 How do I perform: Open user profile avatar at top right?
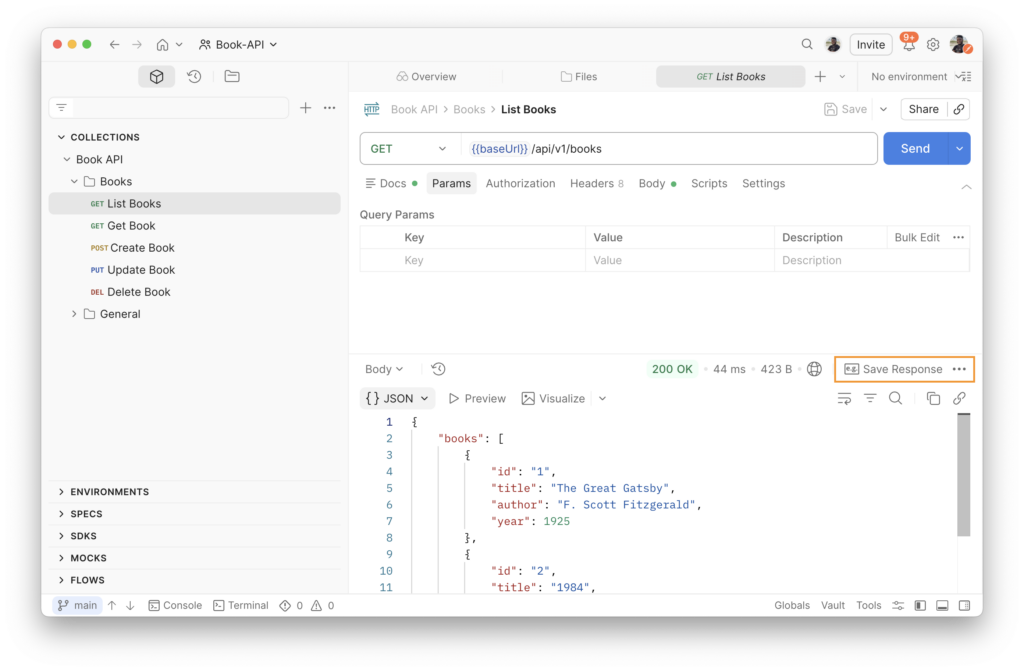(960, 44)
